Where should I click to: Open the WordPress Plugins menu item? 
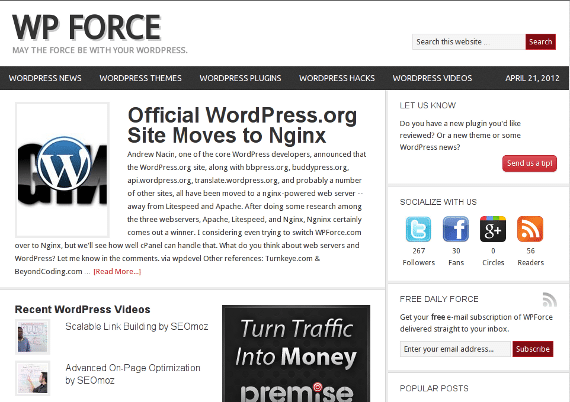click(240, 78)
